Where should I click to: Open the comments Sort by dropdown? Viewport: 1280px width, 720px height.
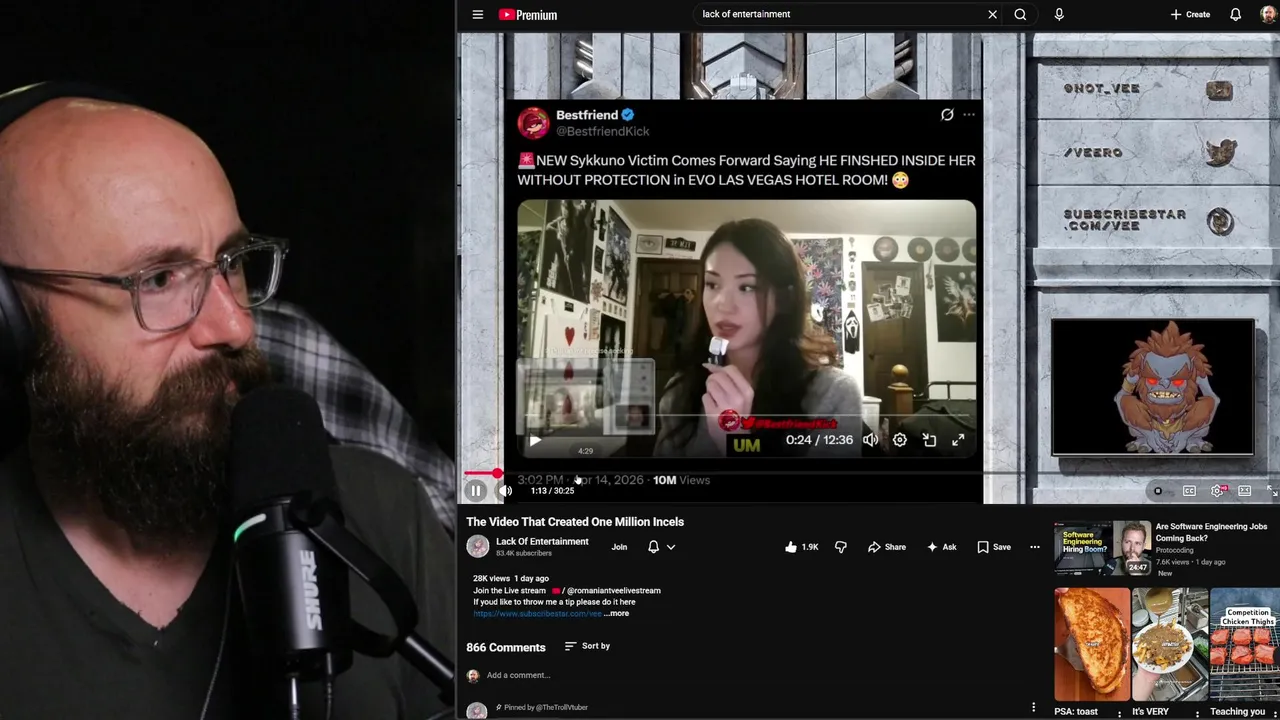[587, 646]
